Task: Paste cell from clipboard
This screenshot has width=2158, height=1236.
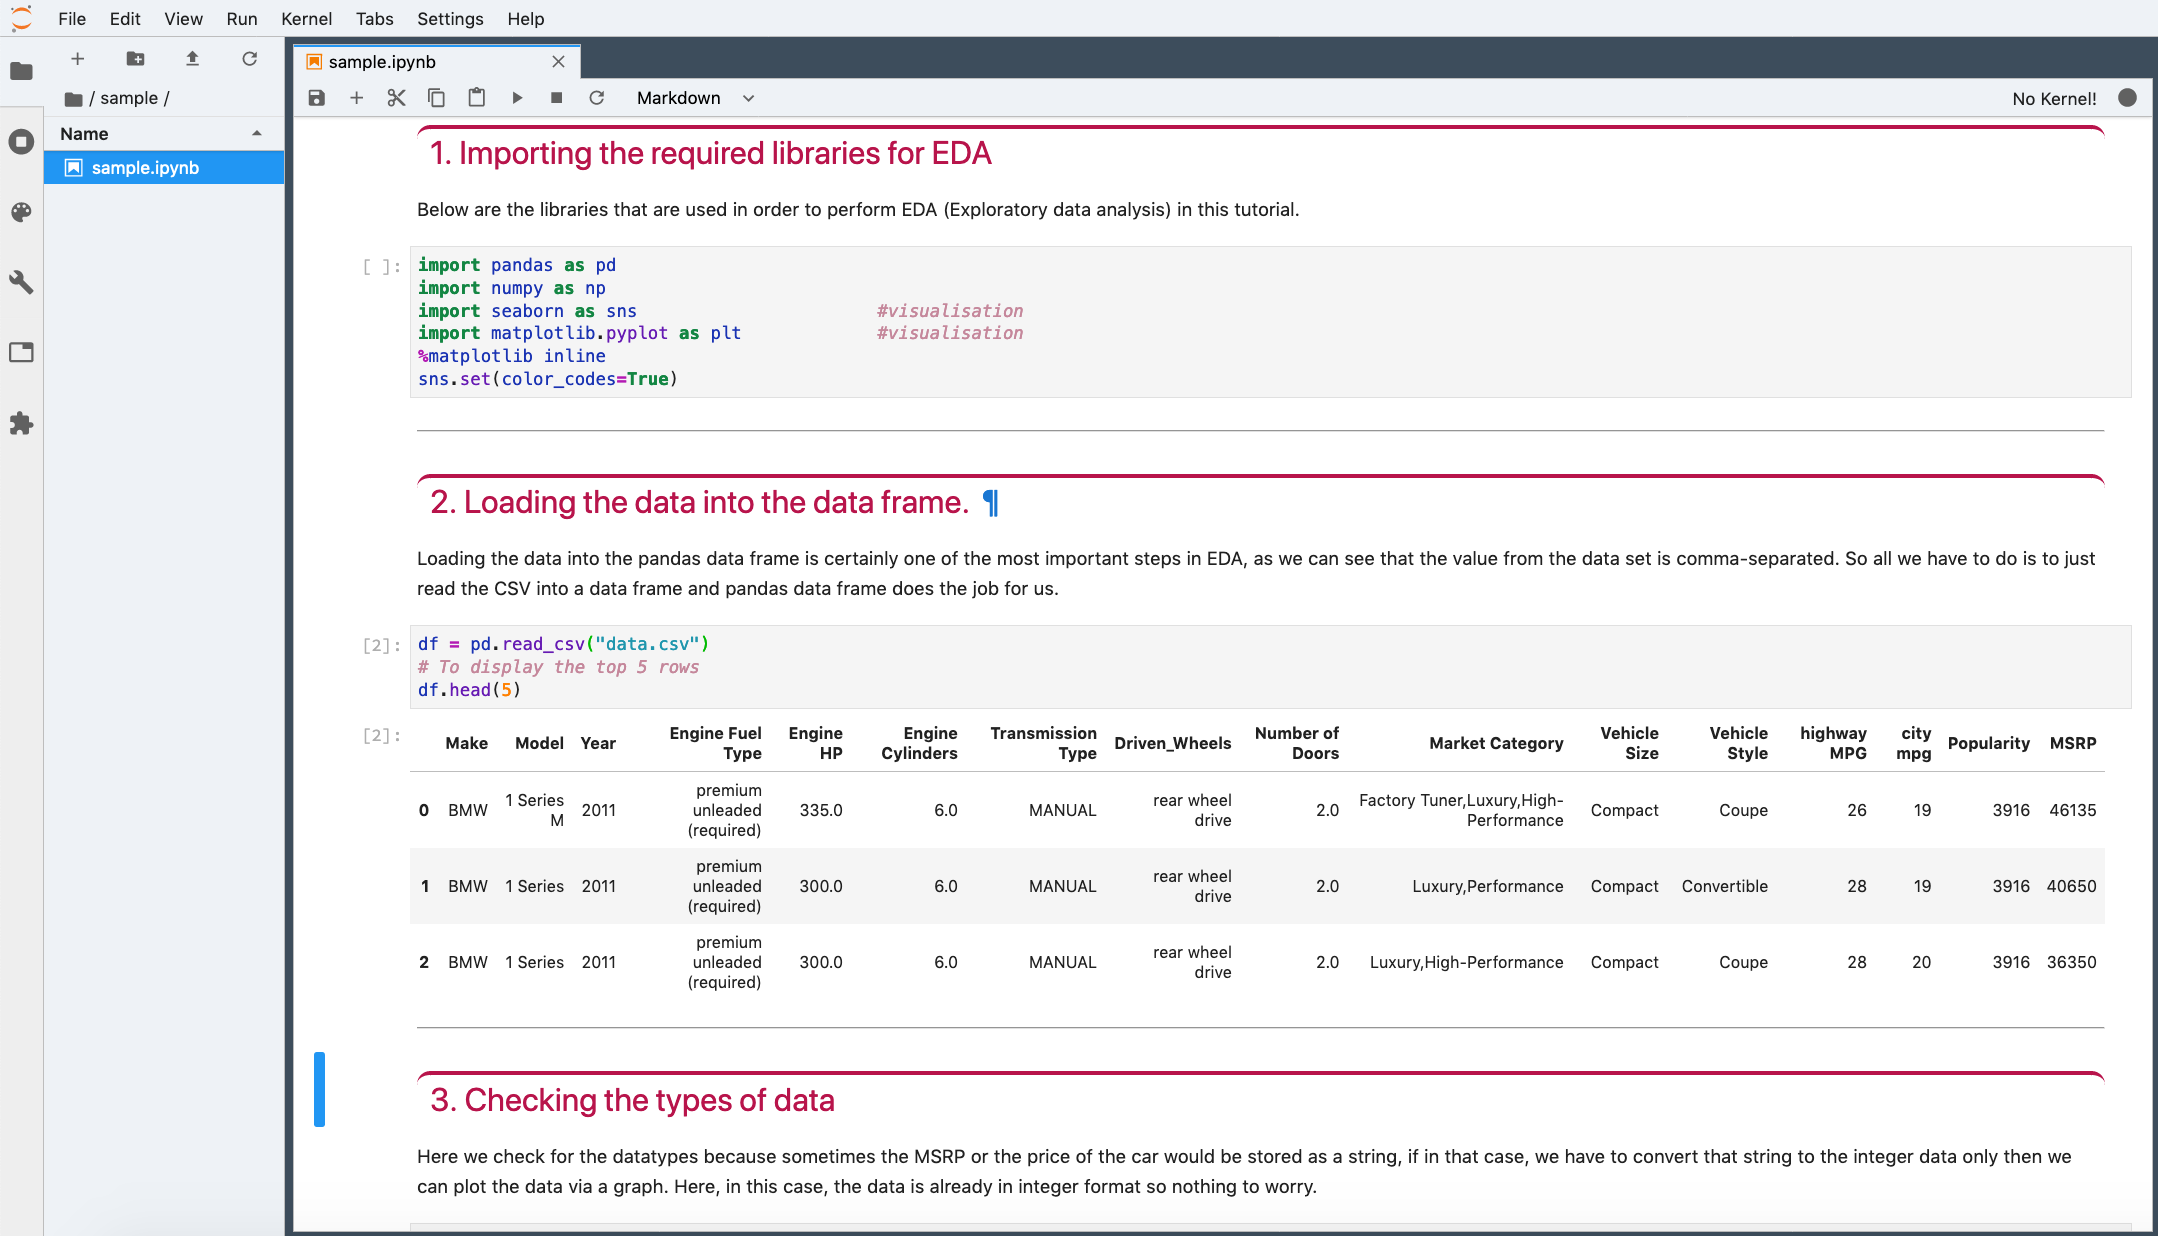Action: tap(477, 98)
